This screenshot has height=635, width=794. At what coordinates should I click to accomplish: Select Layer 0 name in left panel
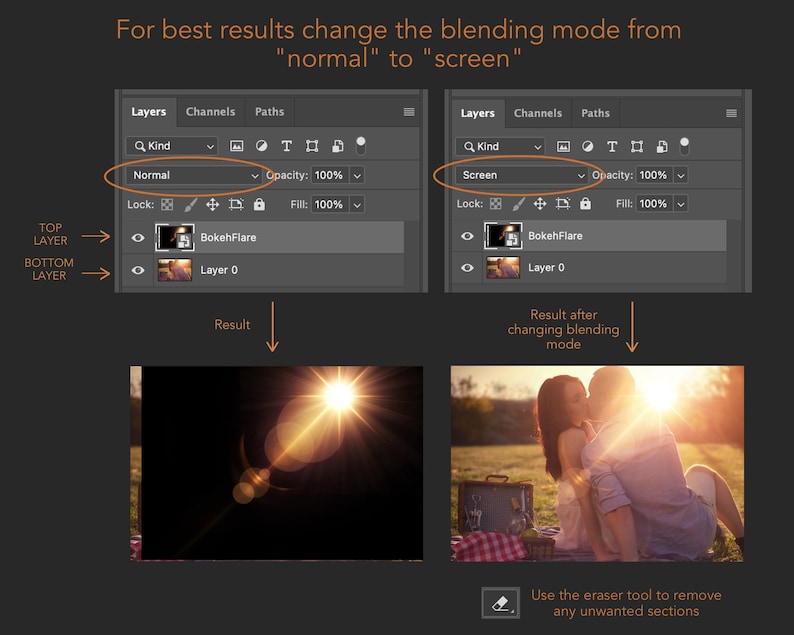(x=219, y=270)
